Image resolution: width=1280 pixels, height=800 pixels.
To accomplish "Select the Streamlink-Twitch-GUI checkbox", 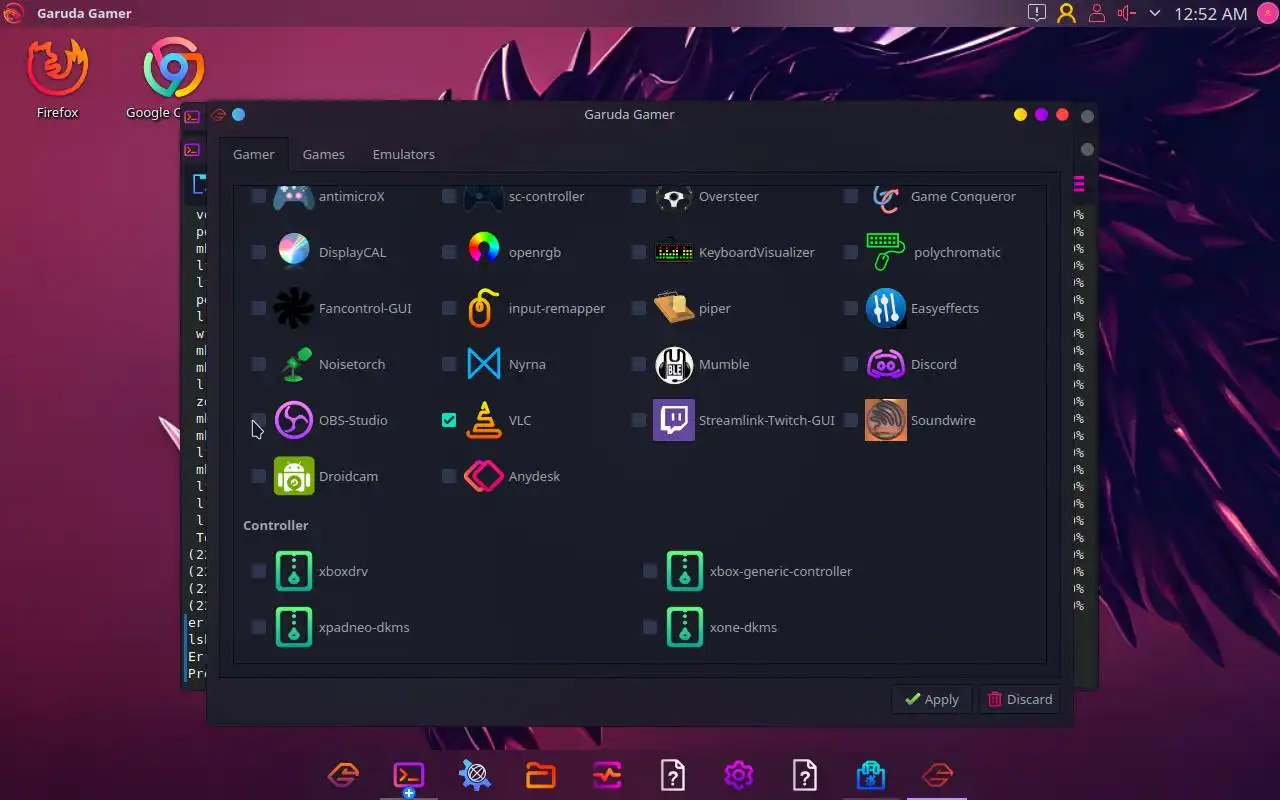I will point(639,420).
